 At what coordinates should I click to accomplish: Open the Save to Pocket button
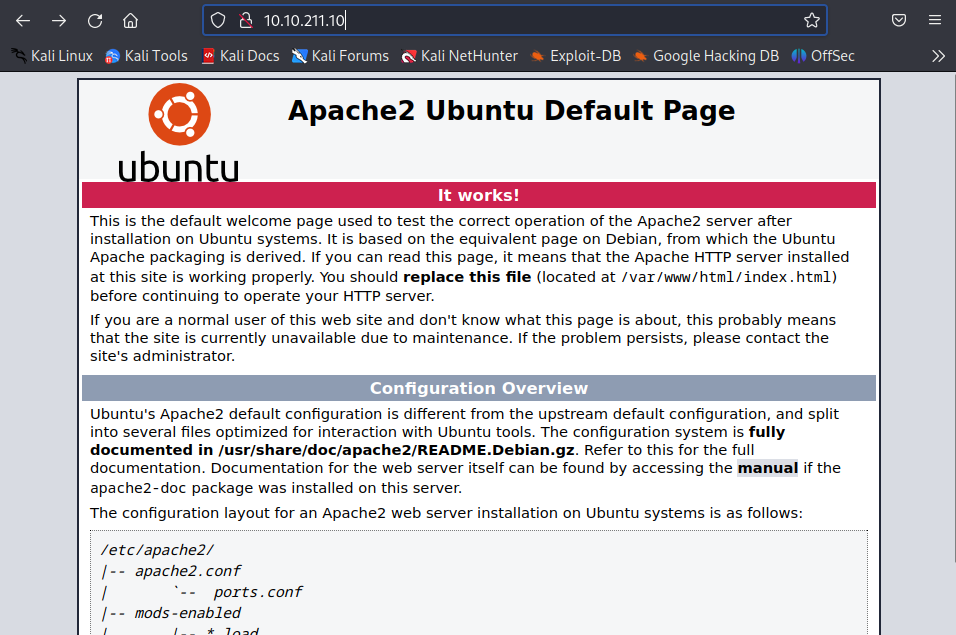pyautogui.click(x=899, y=21)
